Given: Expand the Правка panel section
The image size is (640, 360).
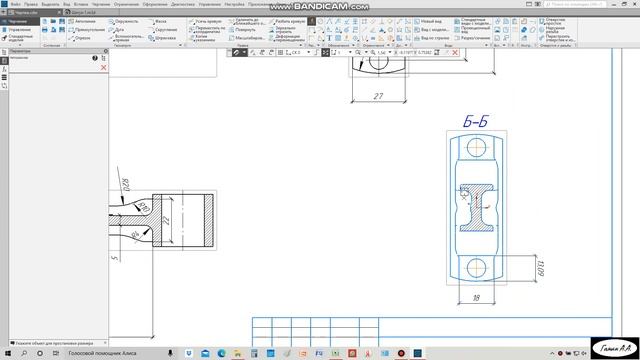Looking at the screenshot, I should (x=300, y=45).
